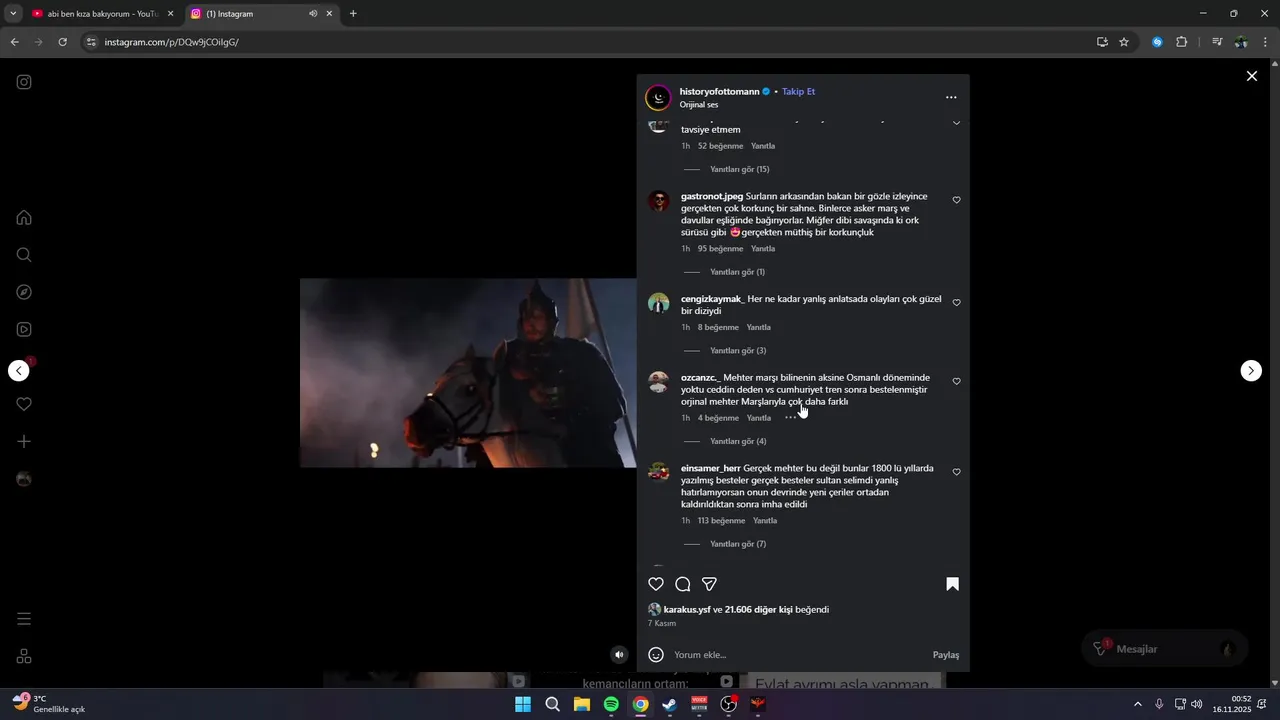Viewport: 1280px width, 720px height.
Task: Reply to einsamer_herr with Yanıtla
Action: click(x=765, y=521)
